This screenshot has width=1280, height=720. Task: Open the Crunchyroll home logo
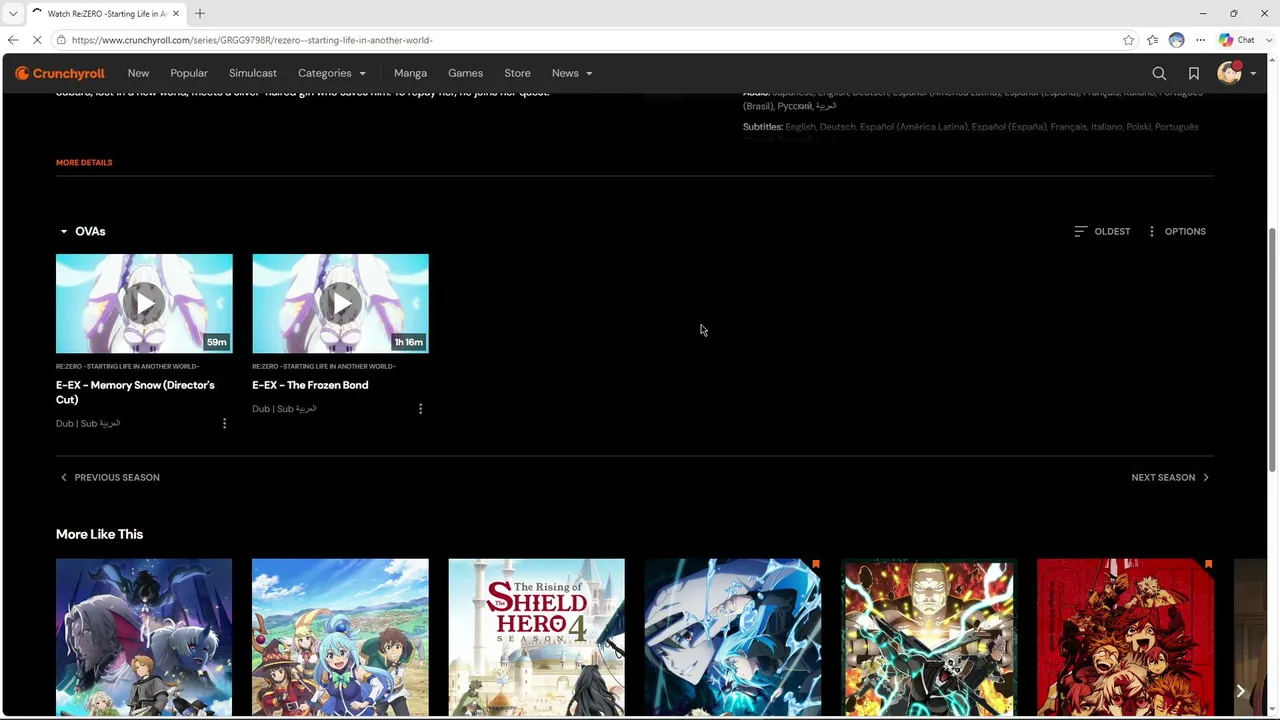point(60,73)
